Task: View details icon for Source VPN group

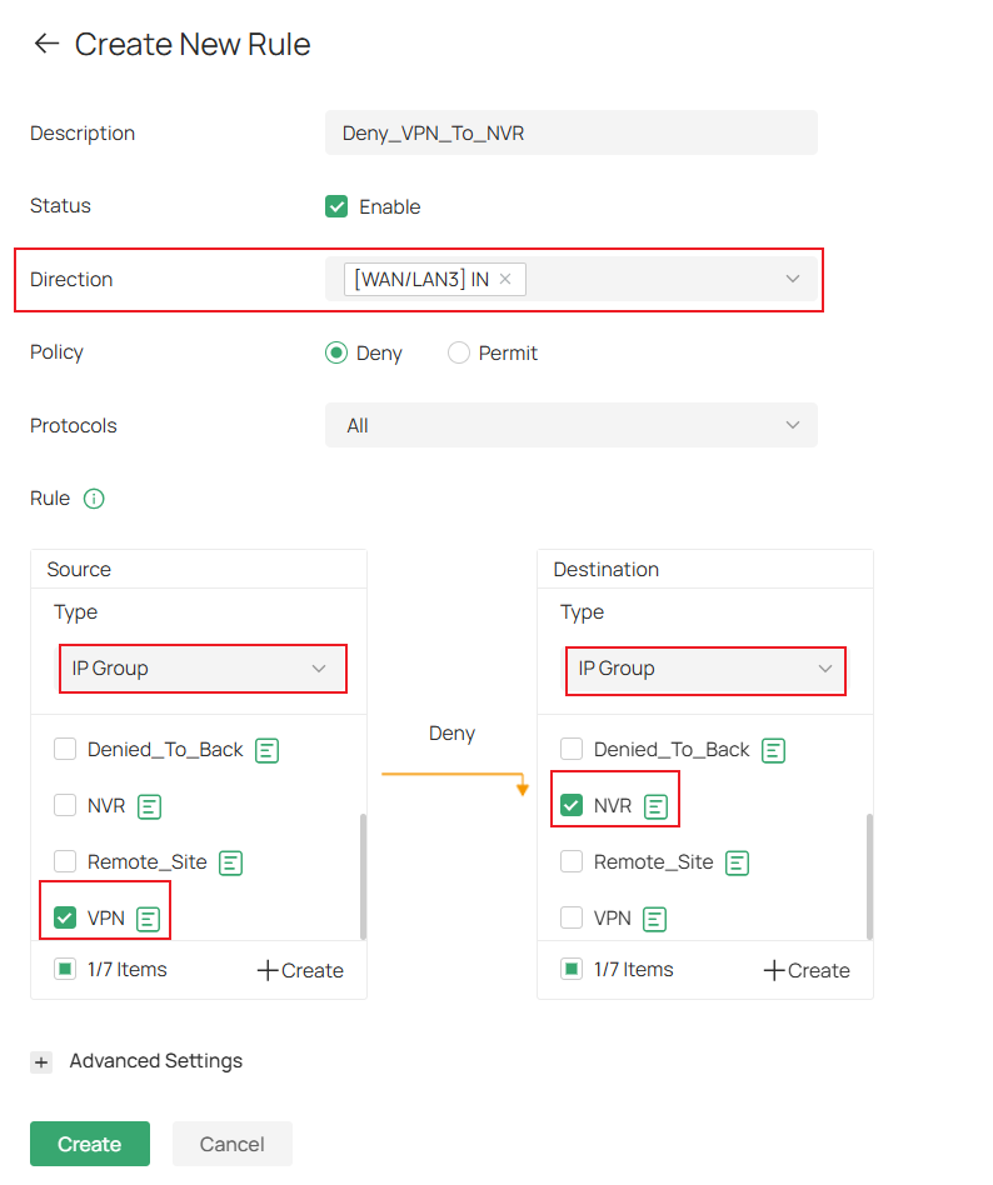Action: coord(148,919)
